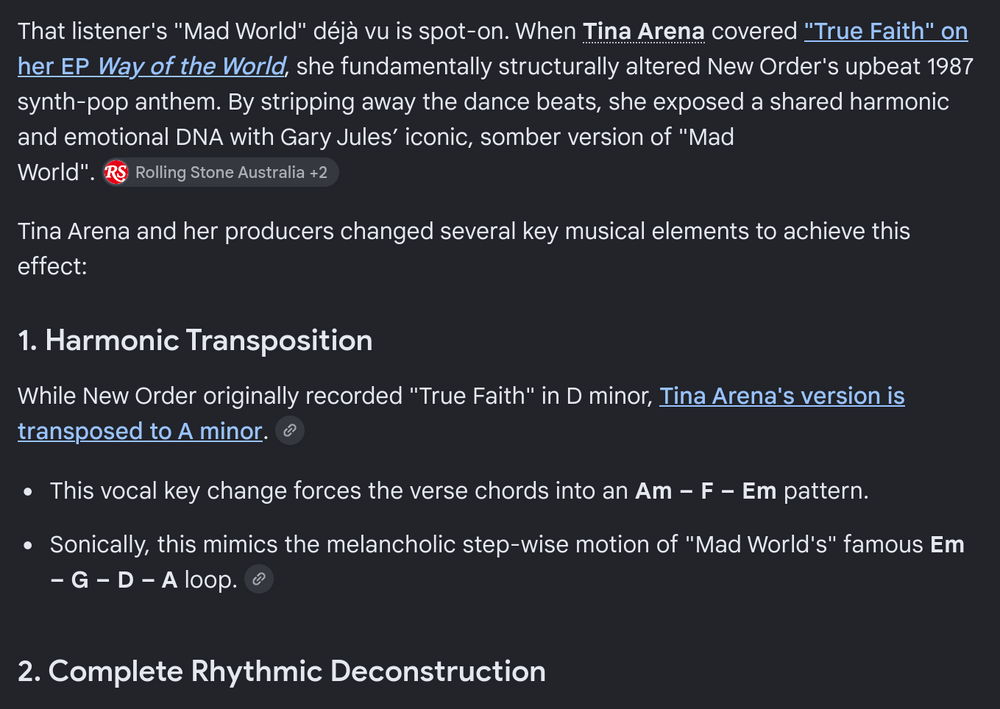Open the Rolling Stone Australia +2 source chip
This screenshot has height=709, width=1000.
(x=220, y=172)
